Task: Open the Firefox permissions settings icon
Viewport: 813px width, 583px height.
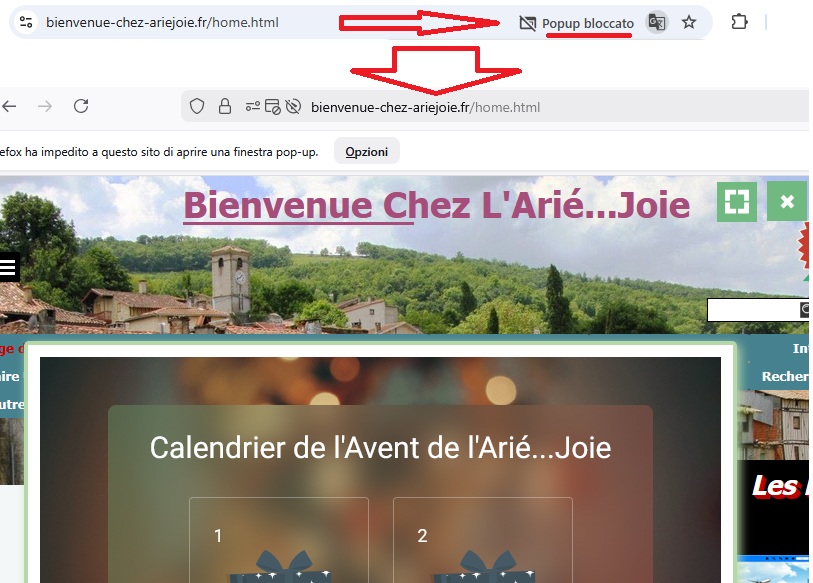Action: pos(253,106)
